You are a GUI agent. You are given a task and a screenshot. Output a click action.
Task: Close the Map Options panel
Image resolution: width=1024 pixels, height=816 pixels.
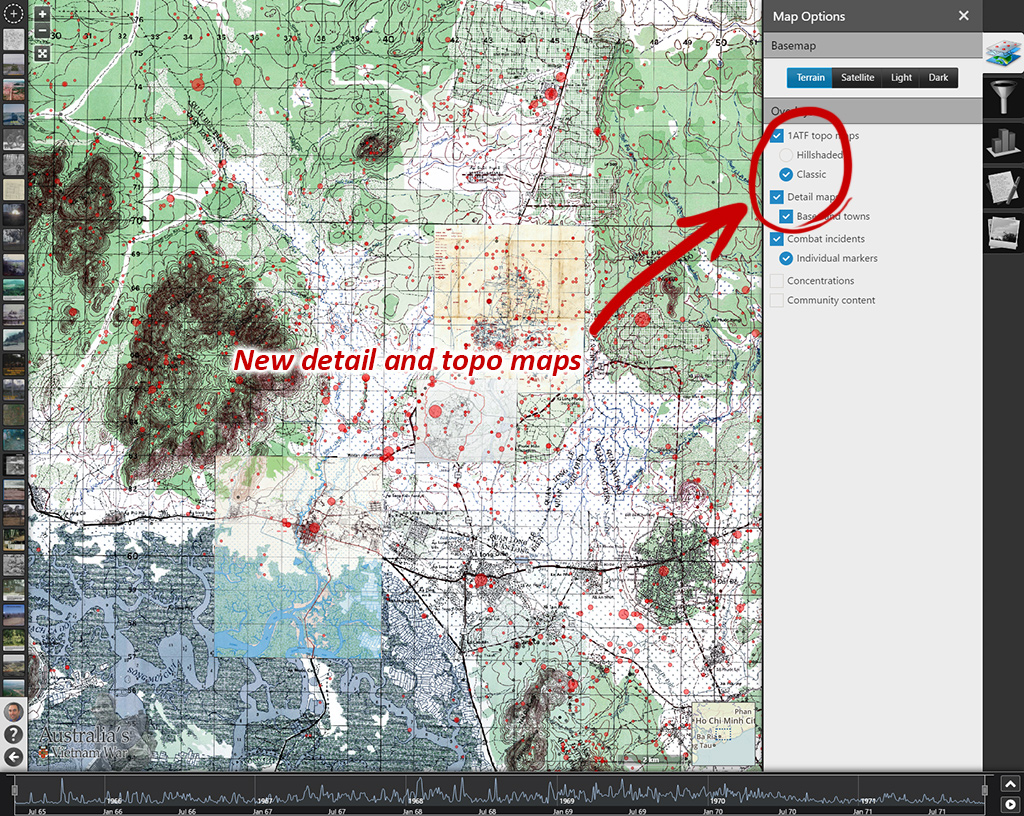[x=963, y=16]
